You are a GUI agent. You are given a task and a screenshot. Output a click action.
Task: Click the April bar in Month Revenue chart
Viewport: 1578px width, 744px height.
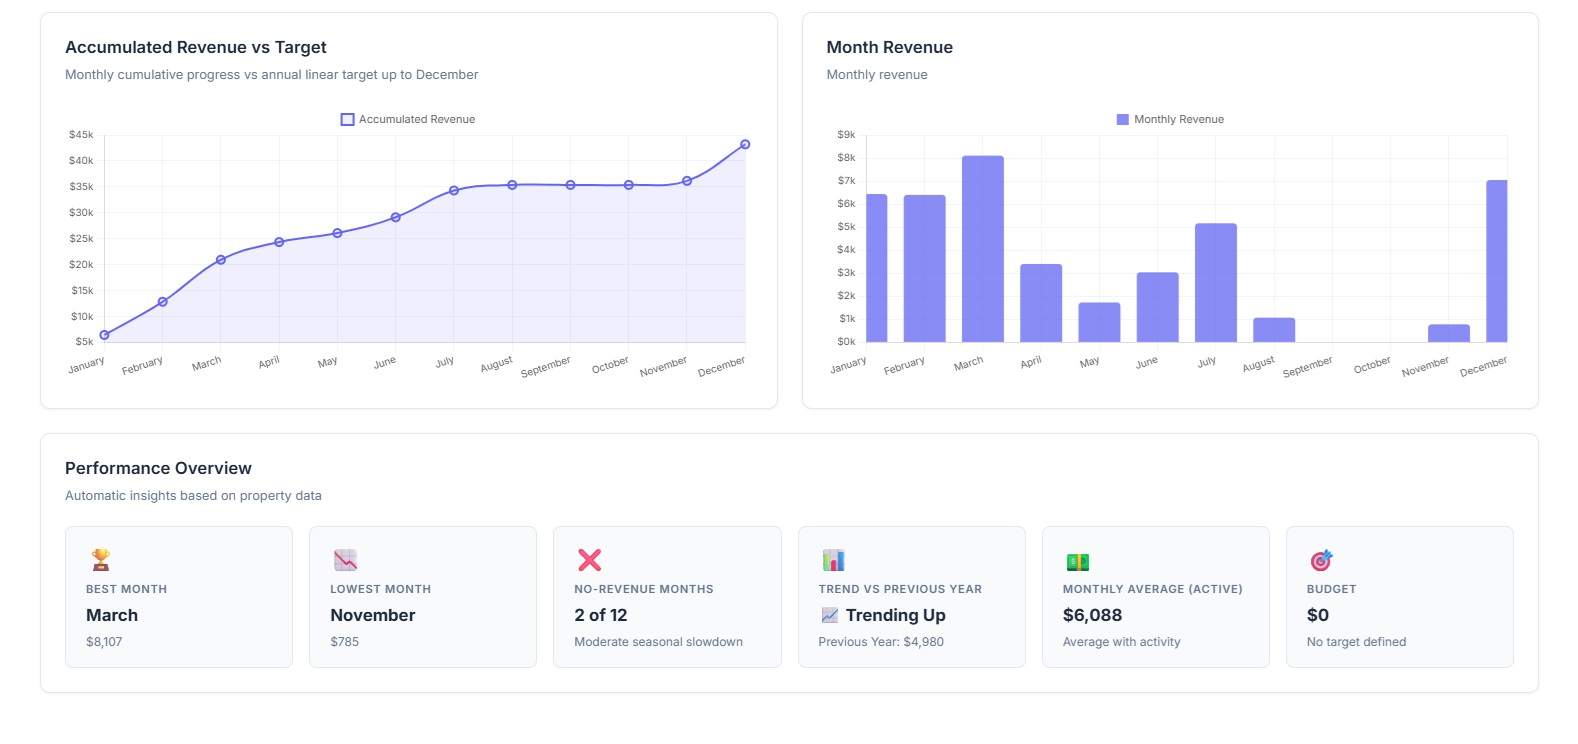[x=1041, y=303]
